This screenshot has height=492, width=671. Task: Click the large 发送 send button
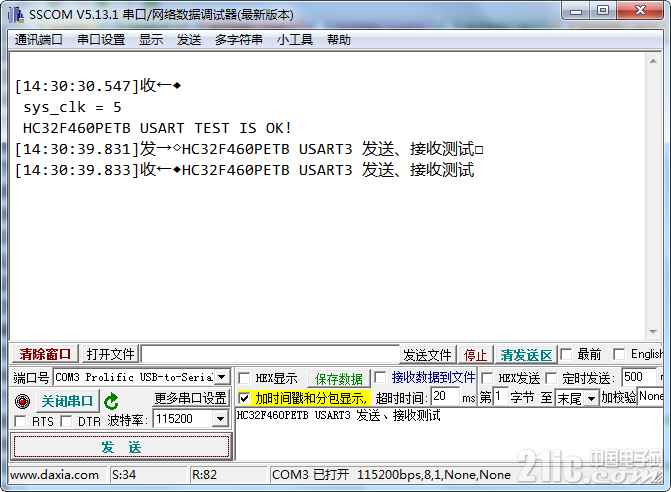[x=122, y=447]
